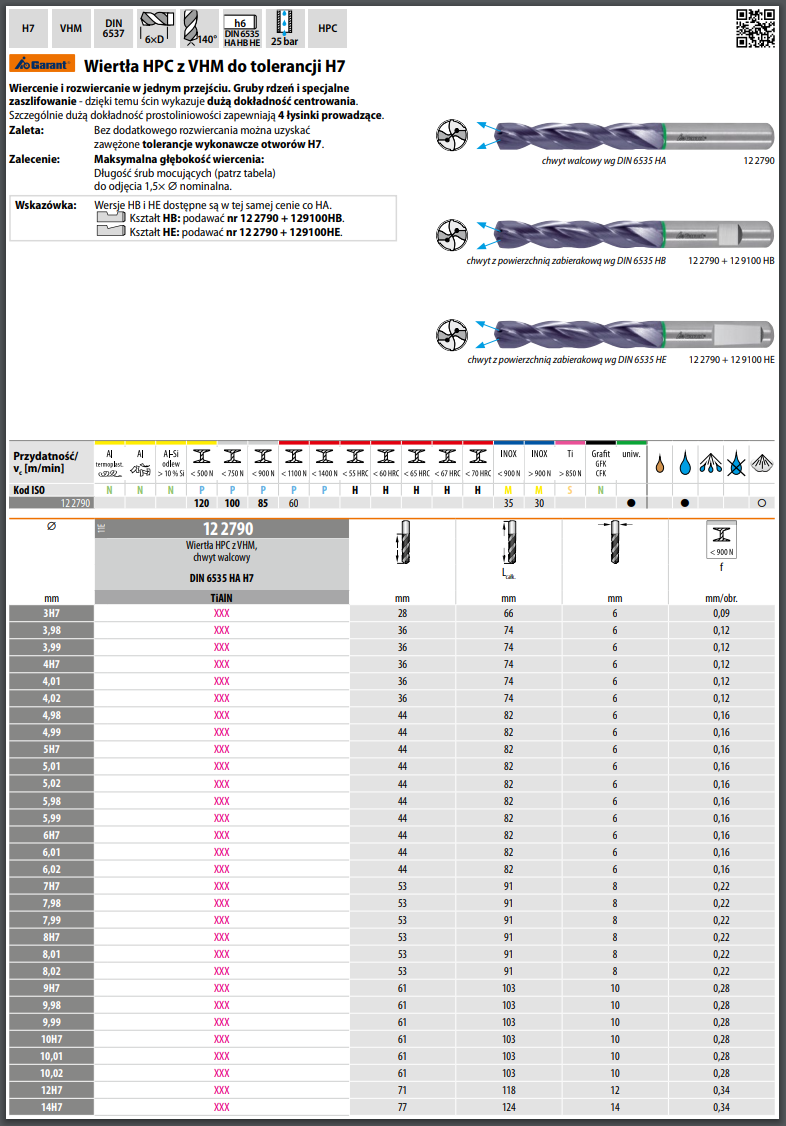Select the DIN 6537 standard badge

click(x=113, y=29)
